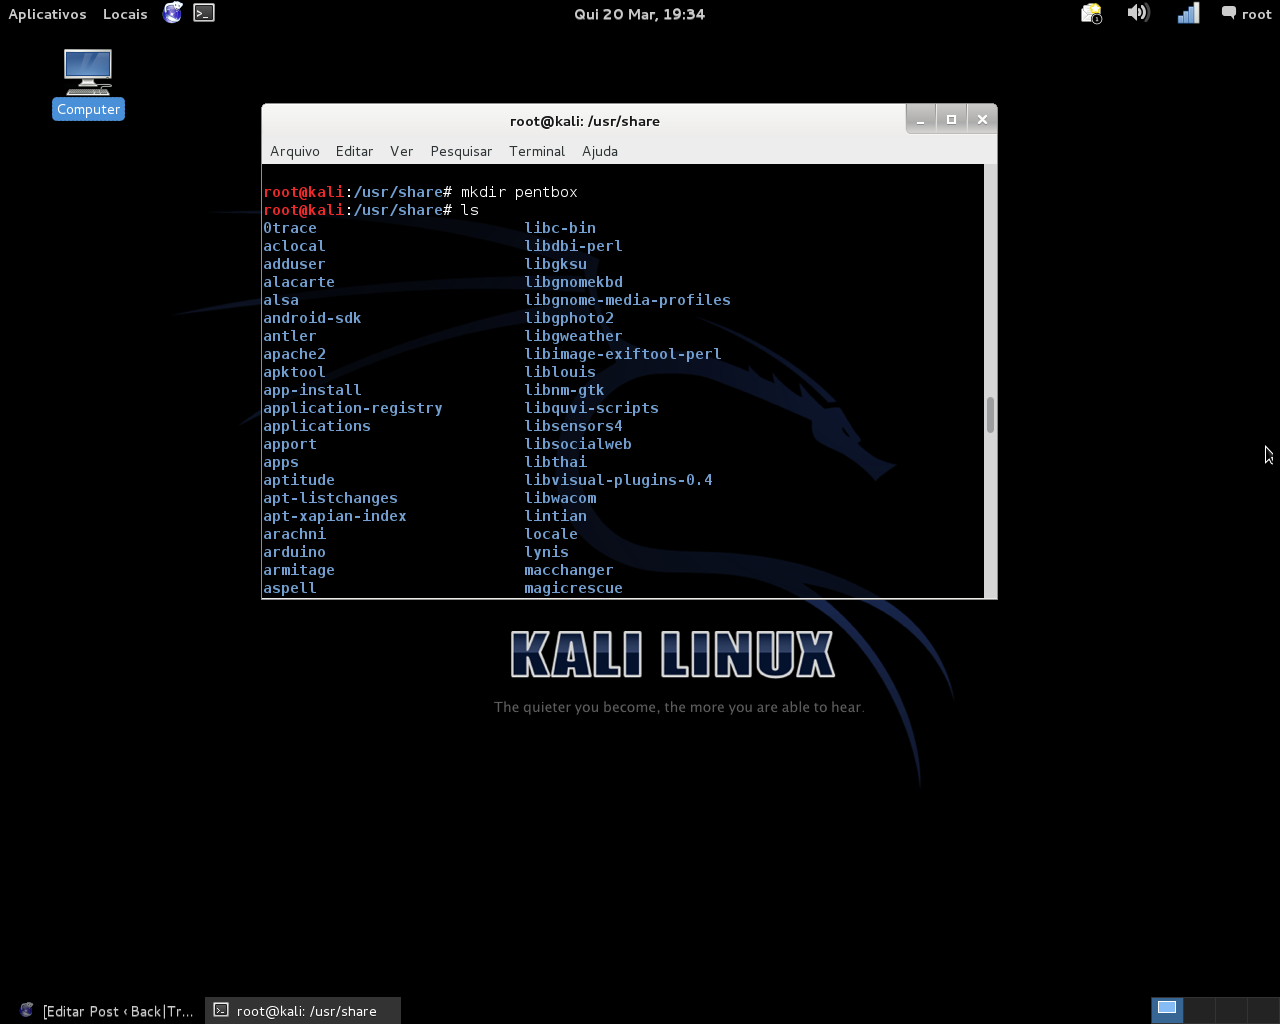Click the 'macchanger' listing entry
Screen dimensions: 1280x1024
tap(568, 570)
